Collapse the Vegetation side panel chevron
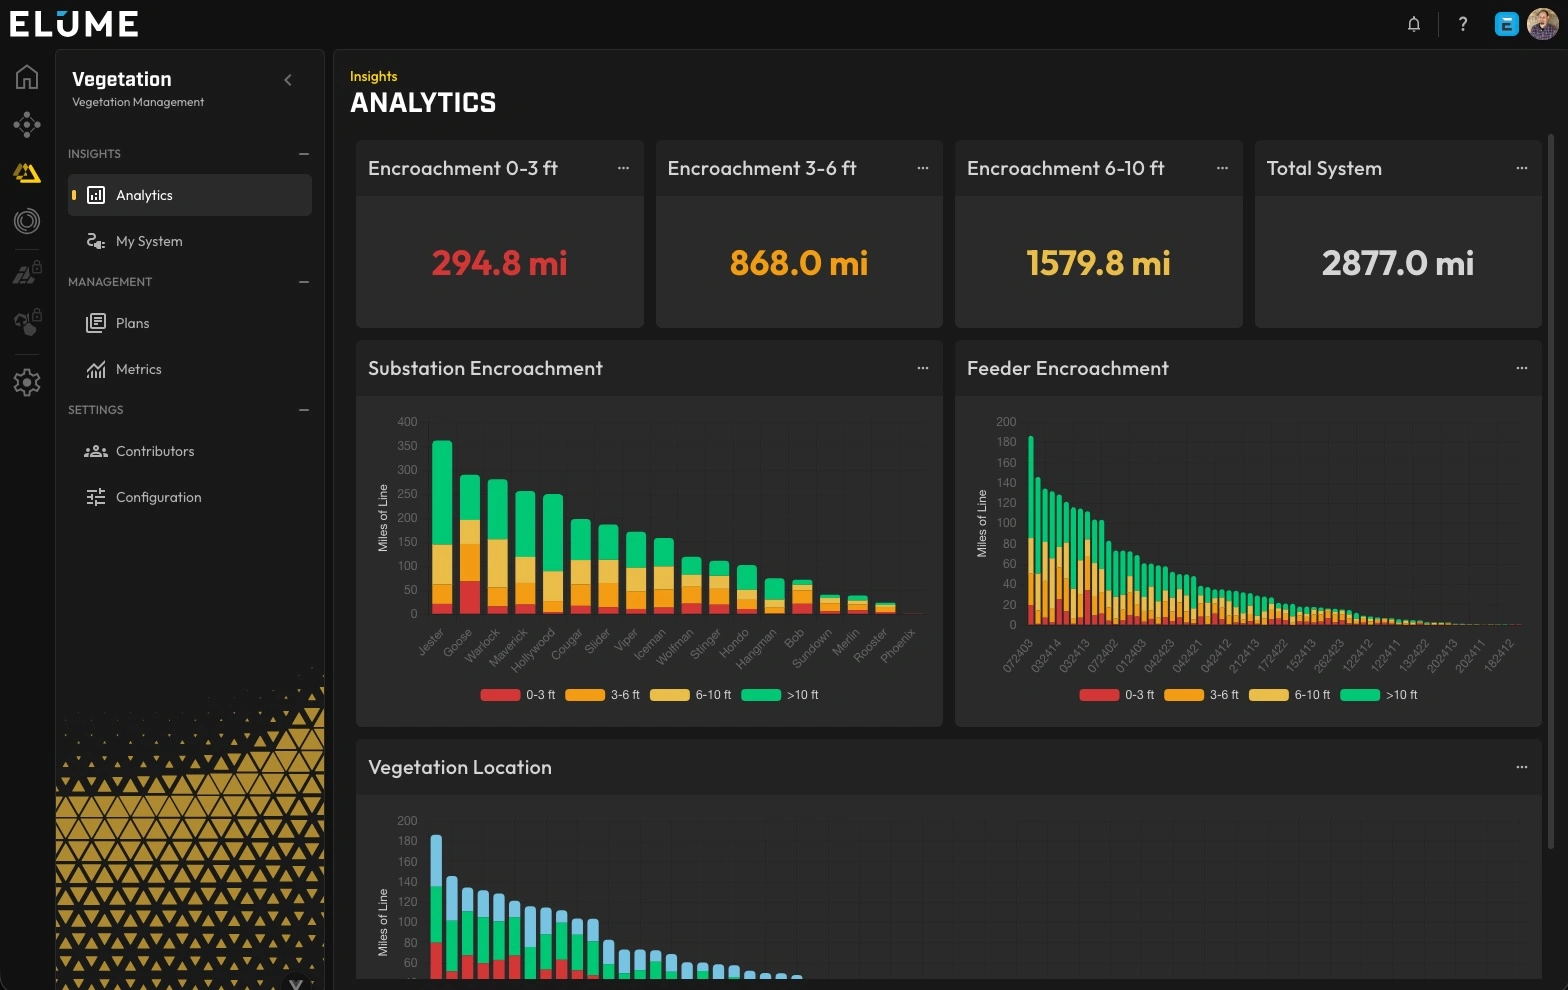 click(x=288, y=80)
